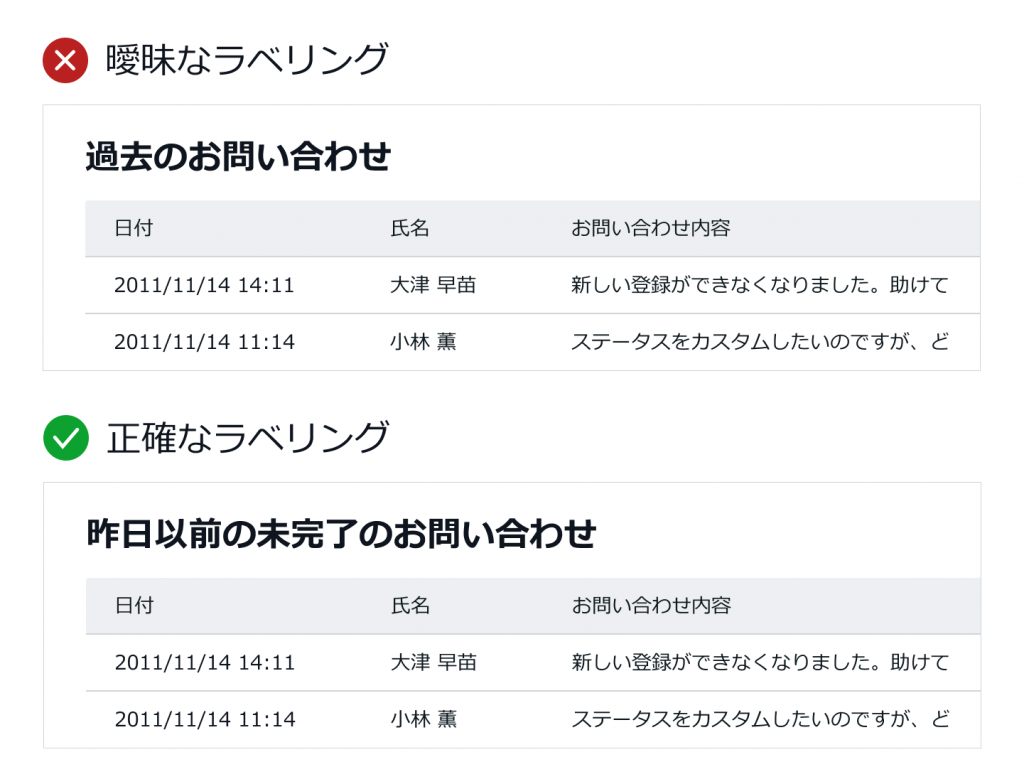Click the 新しい登録ができなく message in the lower table

[x=760, y=662]
